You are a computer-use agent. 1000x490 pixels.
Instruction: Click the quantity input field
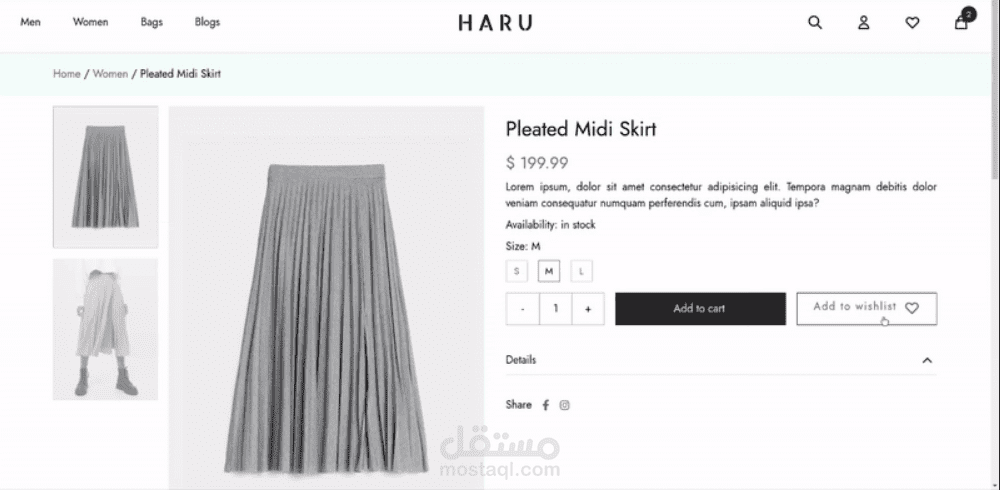pyautogui.click(x=555, y=309)
